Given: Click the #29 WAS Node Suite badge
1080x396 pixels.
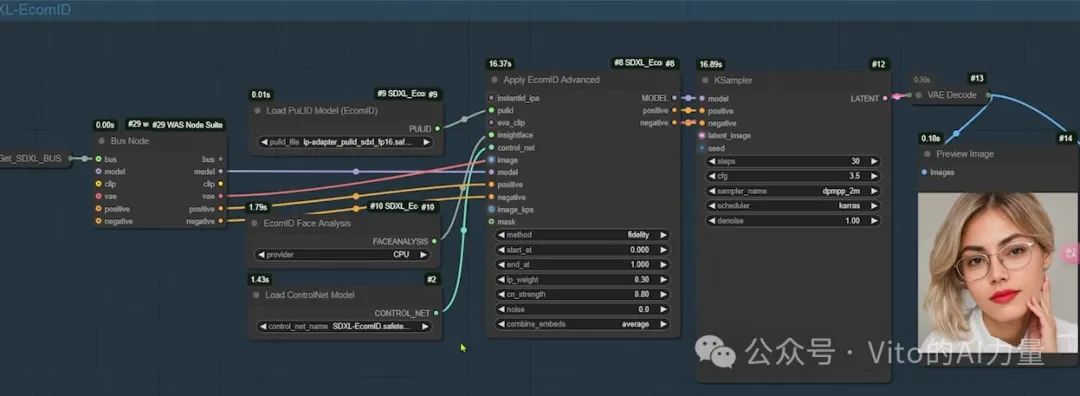Looking at the screenshot, I should (x=187, y=125).
